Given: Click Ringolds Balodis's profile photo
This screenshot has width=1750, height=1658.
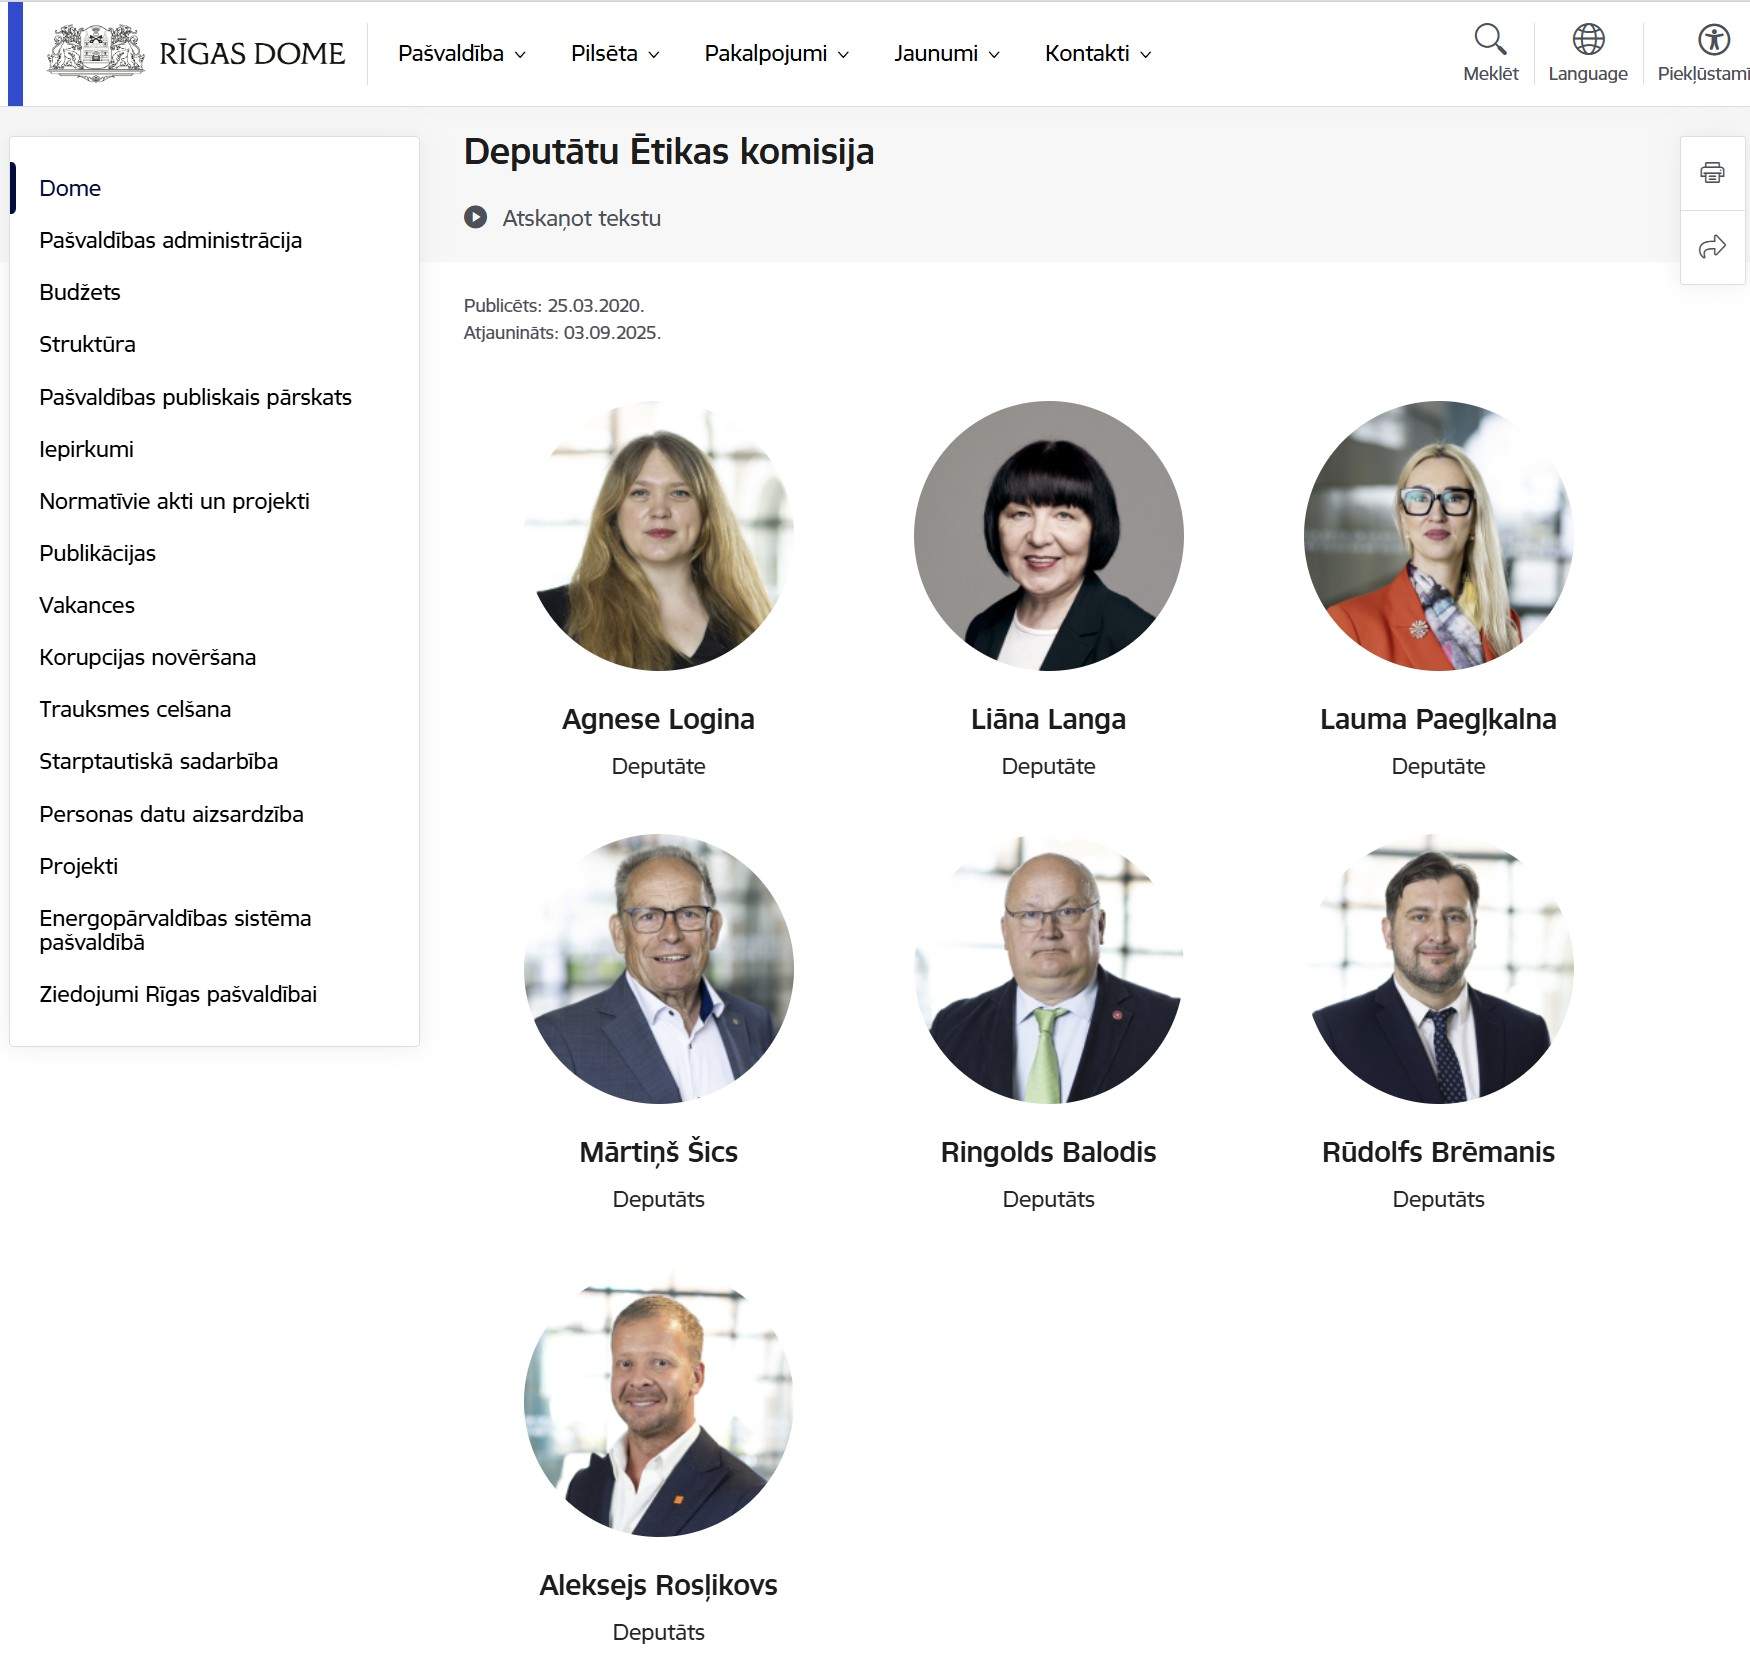Looking at the screenshot, I should pos(1048,969).
